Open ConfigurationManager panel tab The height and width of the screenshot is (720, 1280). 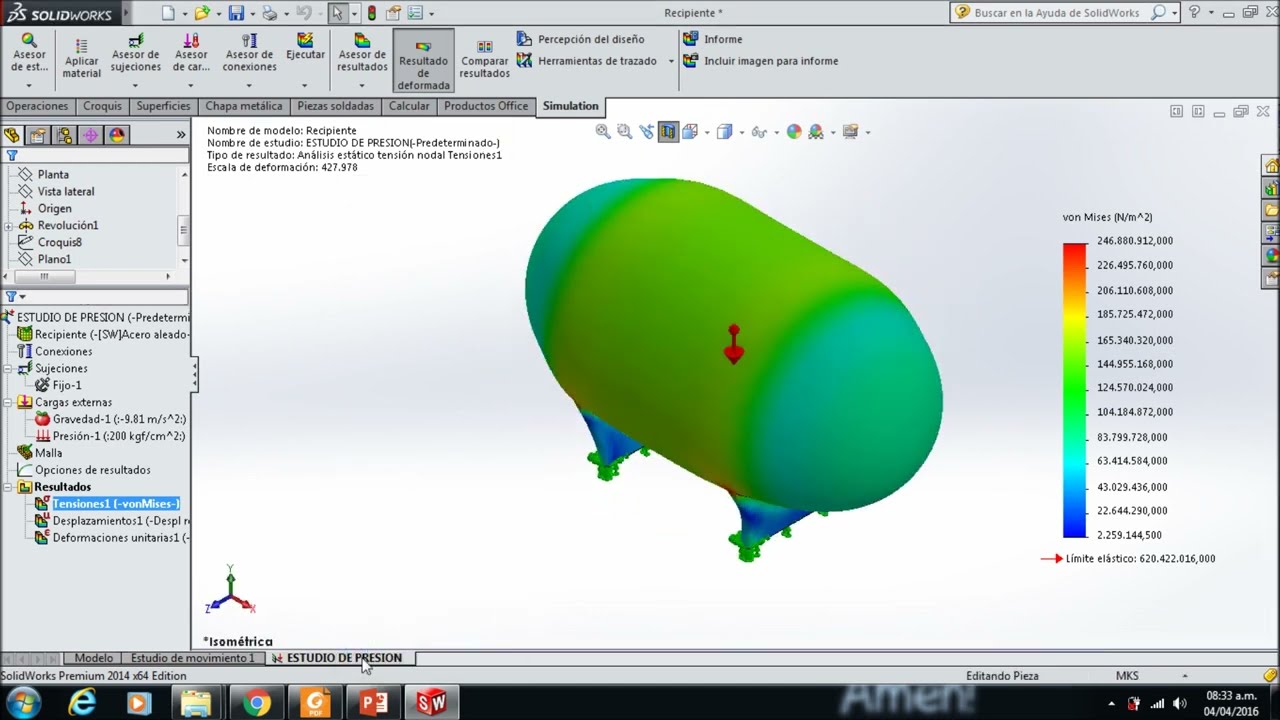(x=64, y=135)
